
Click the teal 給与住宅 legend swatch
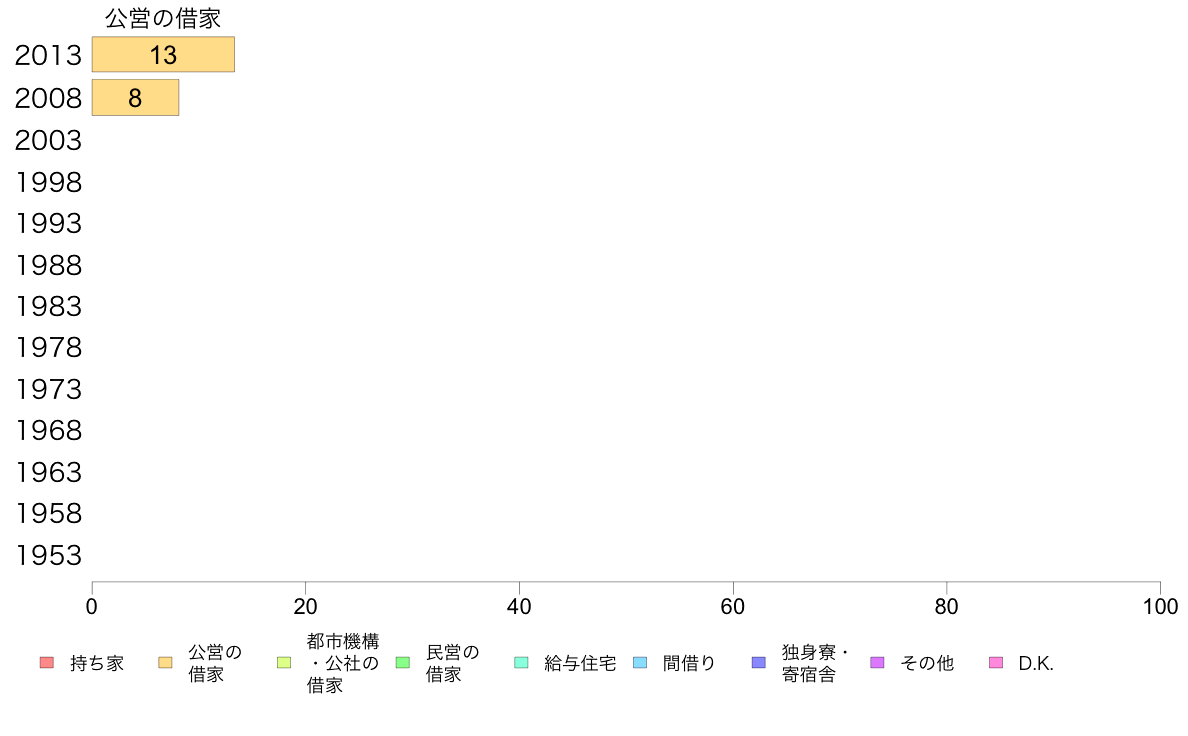(521, 663)
